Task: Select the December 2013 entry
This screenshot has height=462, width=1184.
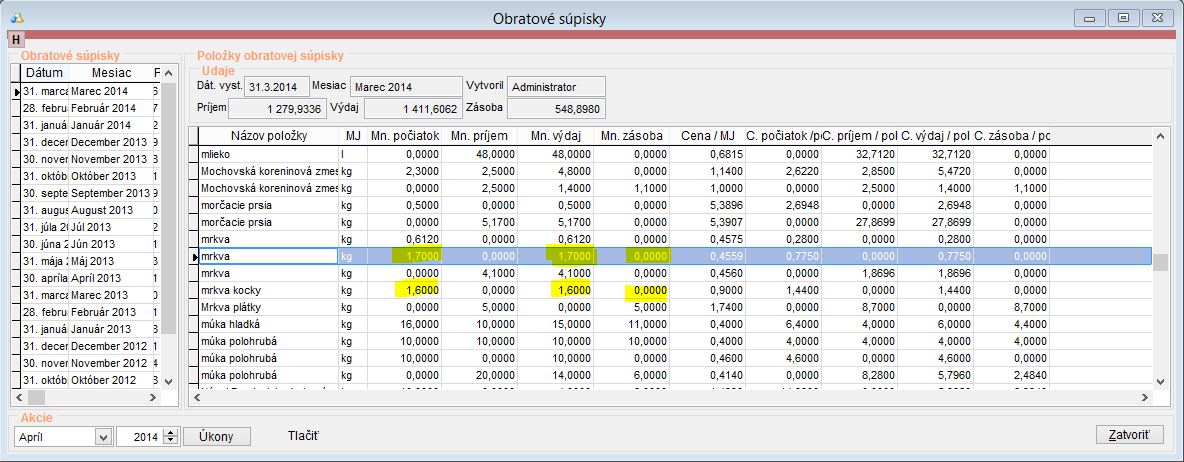Action: [x=109, y=142]
